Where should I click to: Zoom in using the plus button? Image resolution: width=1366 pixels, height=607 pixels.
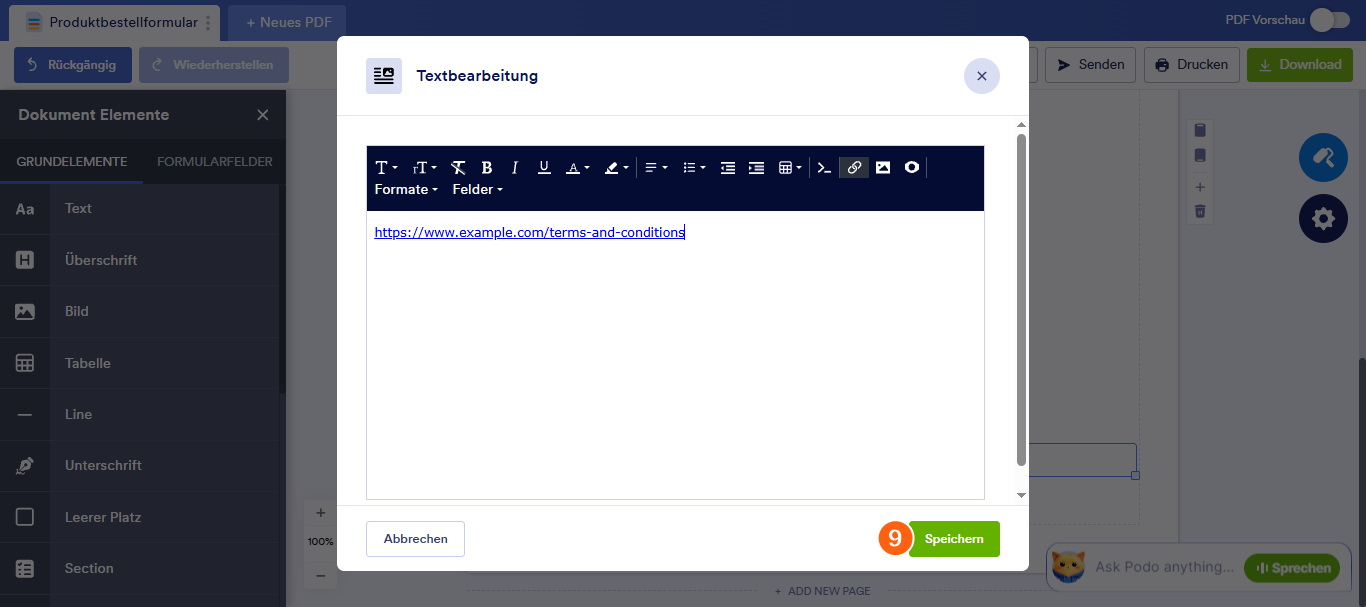321,513
